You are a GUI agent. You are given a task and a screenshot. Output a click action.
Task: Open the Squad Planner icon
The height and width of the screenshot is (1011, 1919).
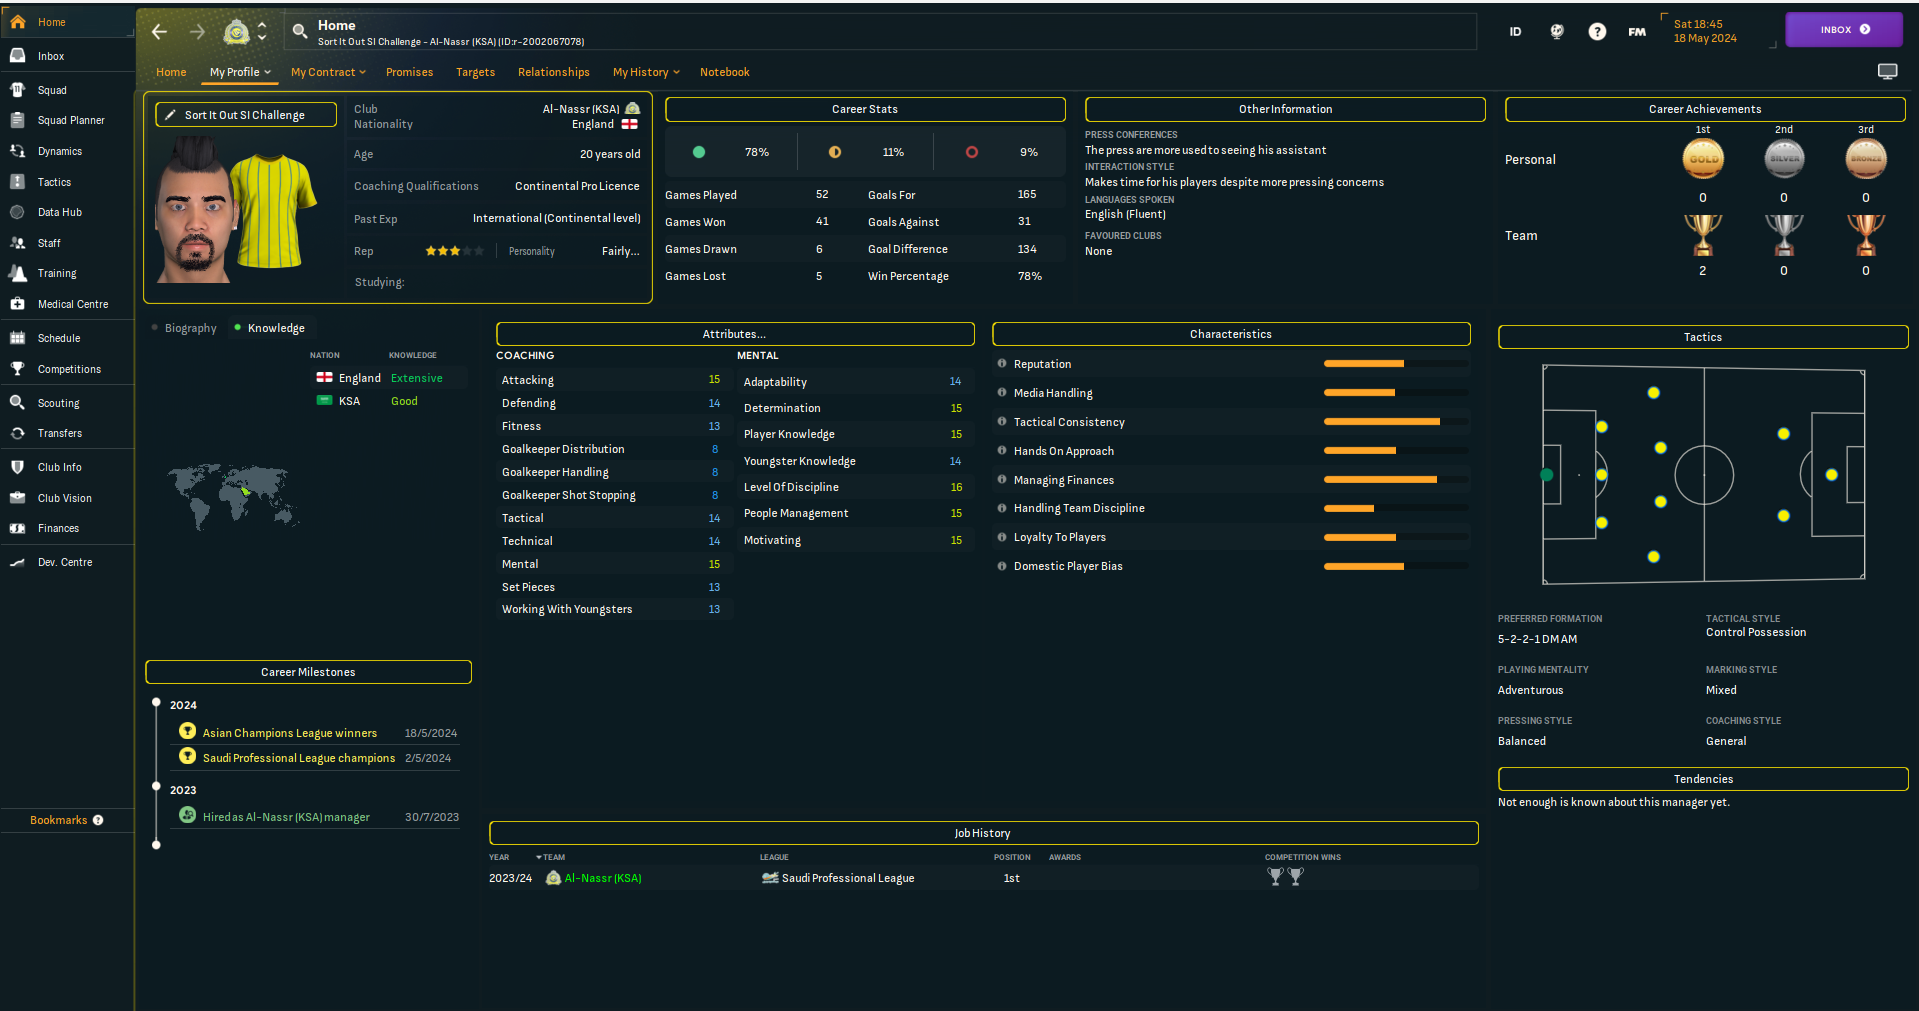(x=18, y=120)
